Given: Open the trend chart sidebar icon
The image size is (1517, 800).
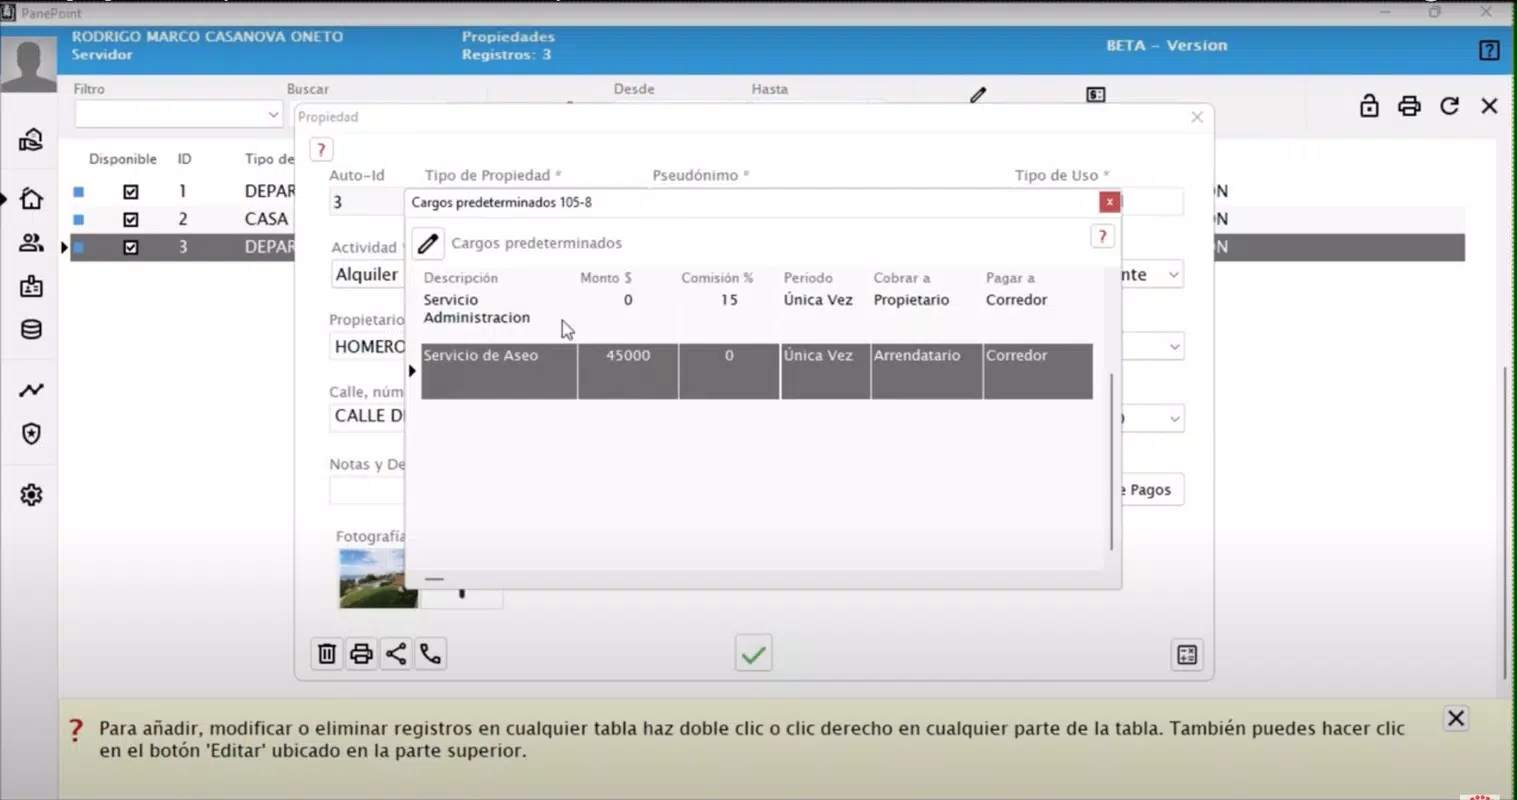Looking at the screenshot, I should click(31, 390).
